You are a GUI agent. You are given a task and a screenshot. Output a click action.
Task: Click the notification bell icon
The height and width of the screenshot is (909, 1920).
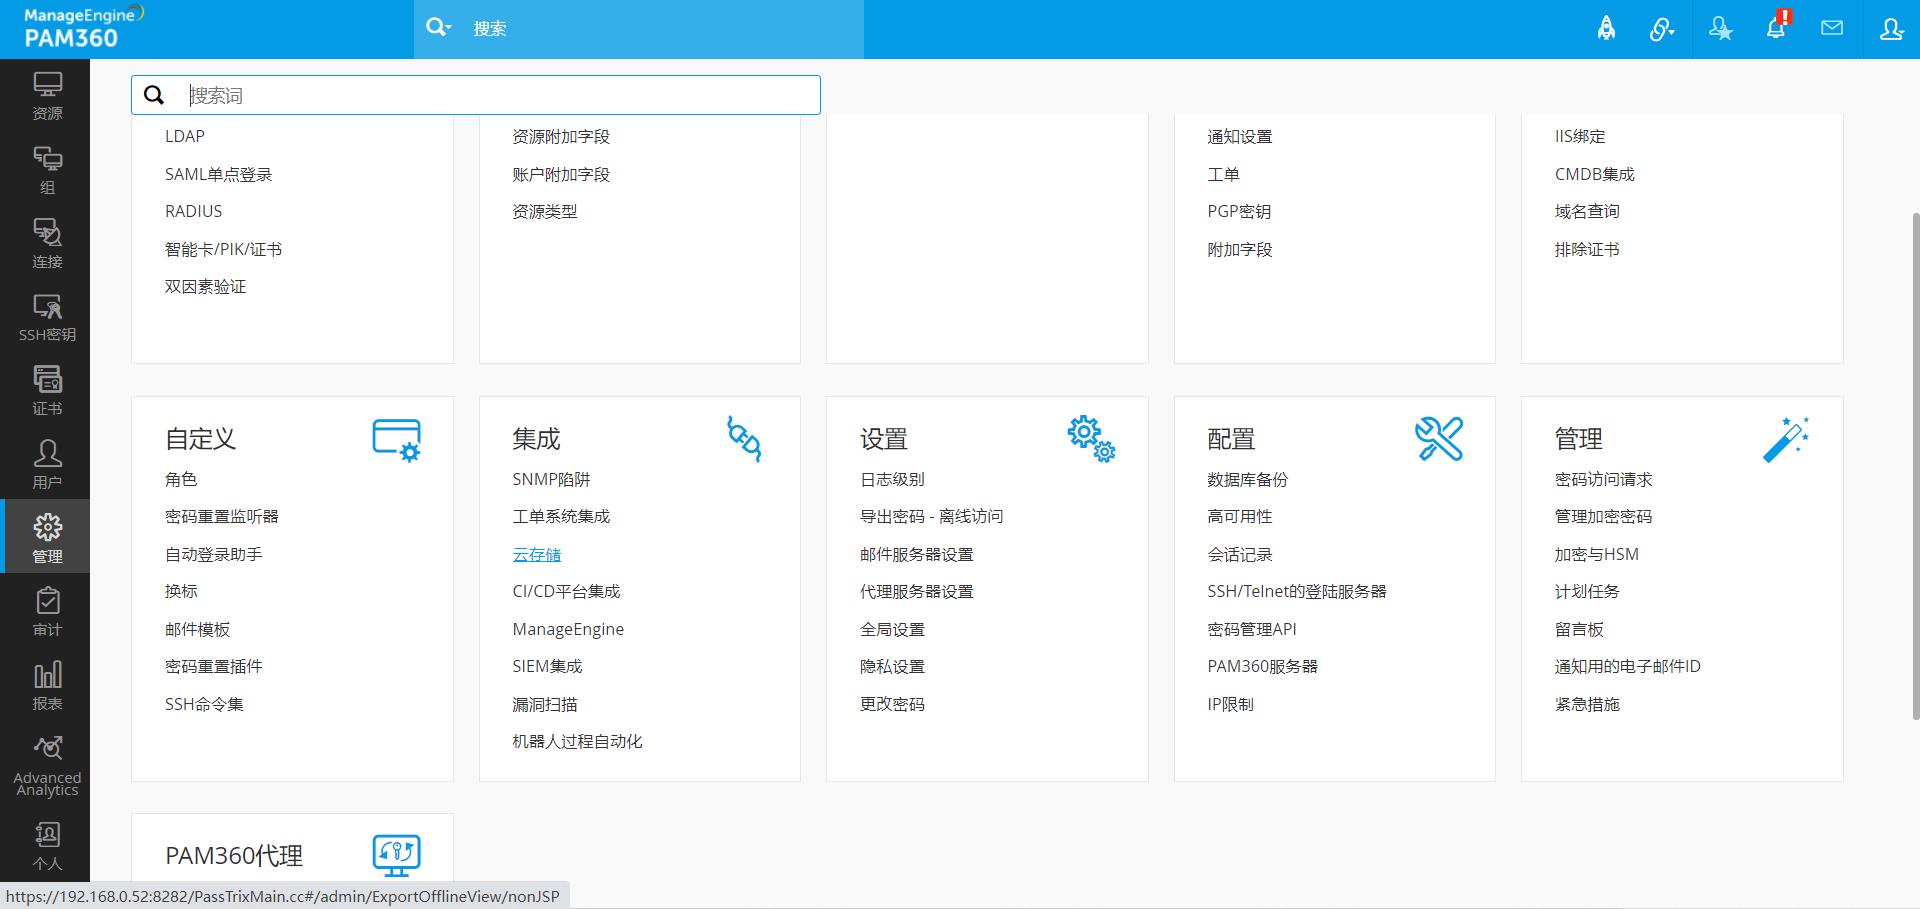tap(1776, 28)
